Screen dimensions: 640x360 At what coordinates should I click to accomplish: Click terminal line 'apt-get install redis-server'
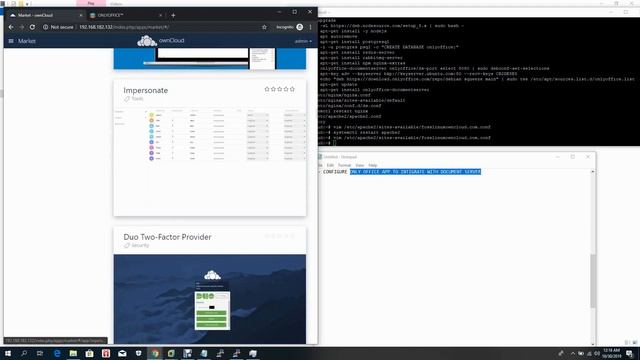[358, 52]
